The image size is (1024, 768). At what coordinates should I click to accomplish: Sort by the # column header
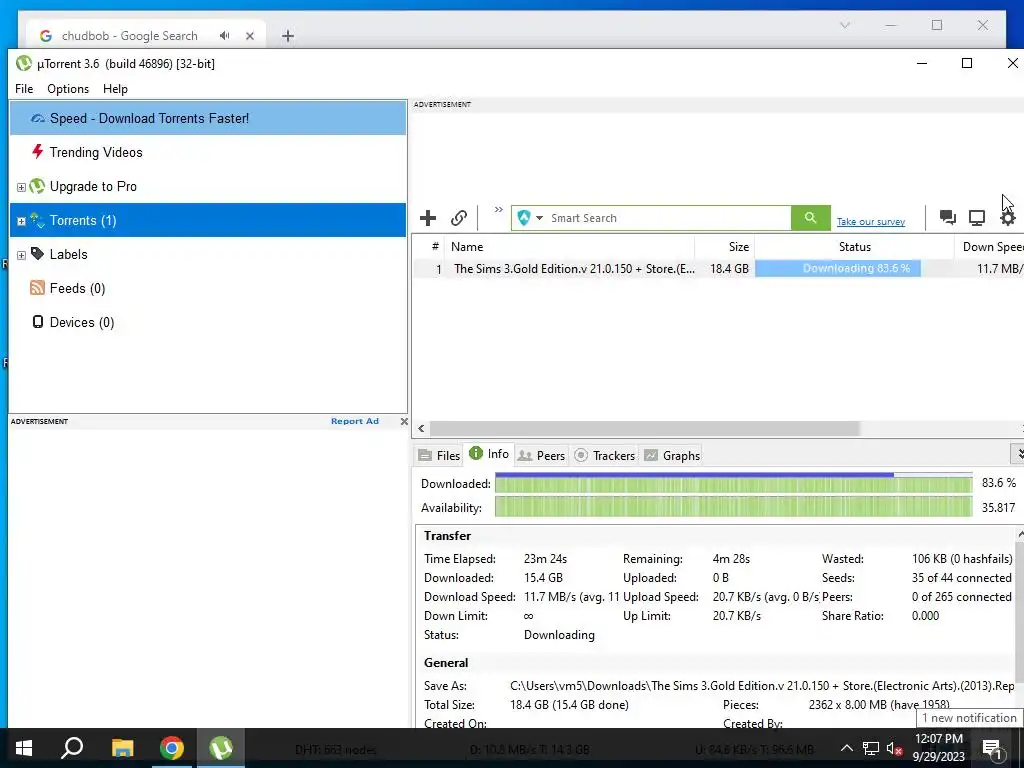coord(429,247)
